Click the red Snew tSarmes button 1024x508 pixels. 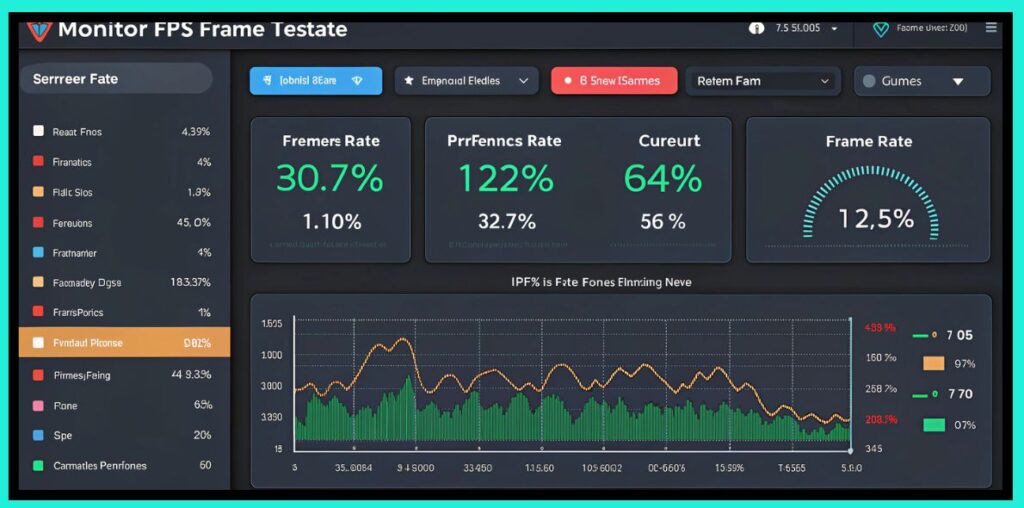[x=614, y=81]
